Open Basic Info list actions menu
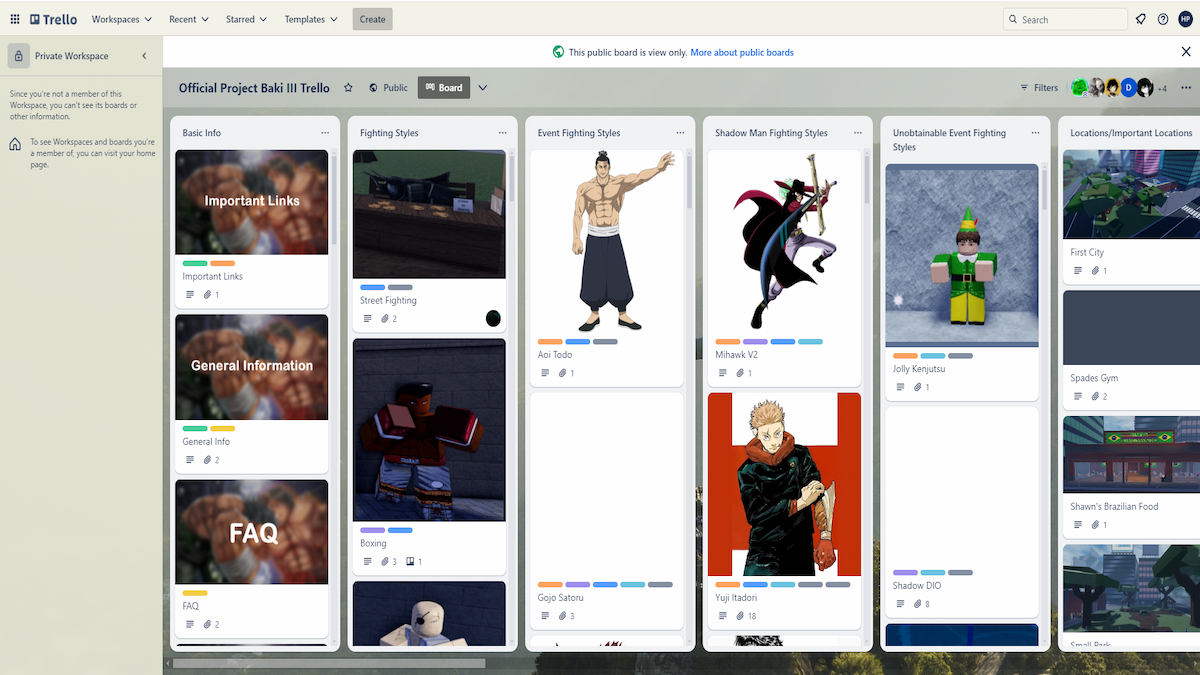This screenshot has height=675, width=1200. pyautogui.click(x=325, y=133)
